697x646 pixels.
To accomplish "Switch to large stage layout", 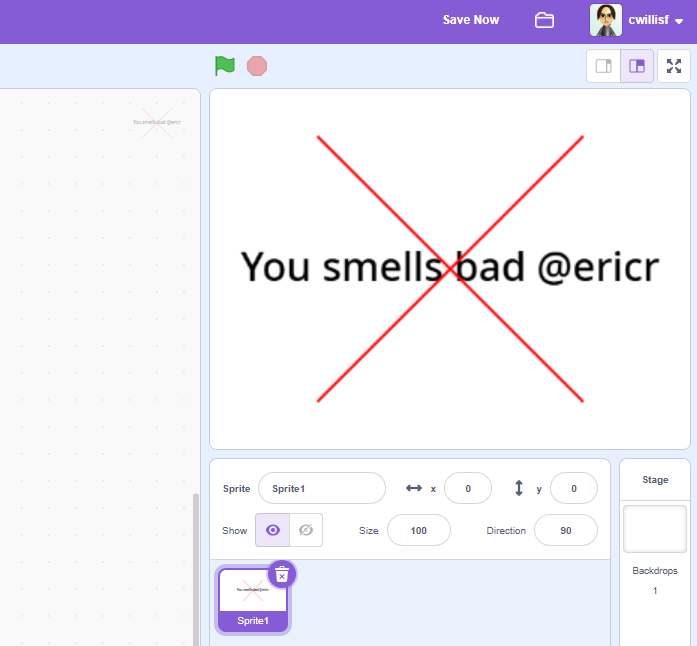I will (x=637, y=66).
